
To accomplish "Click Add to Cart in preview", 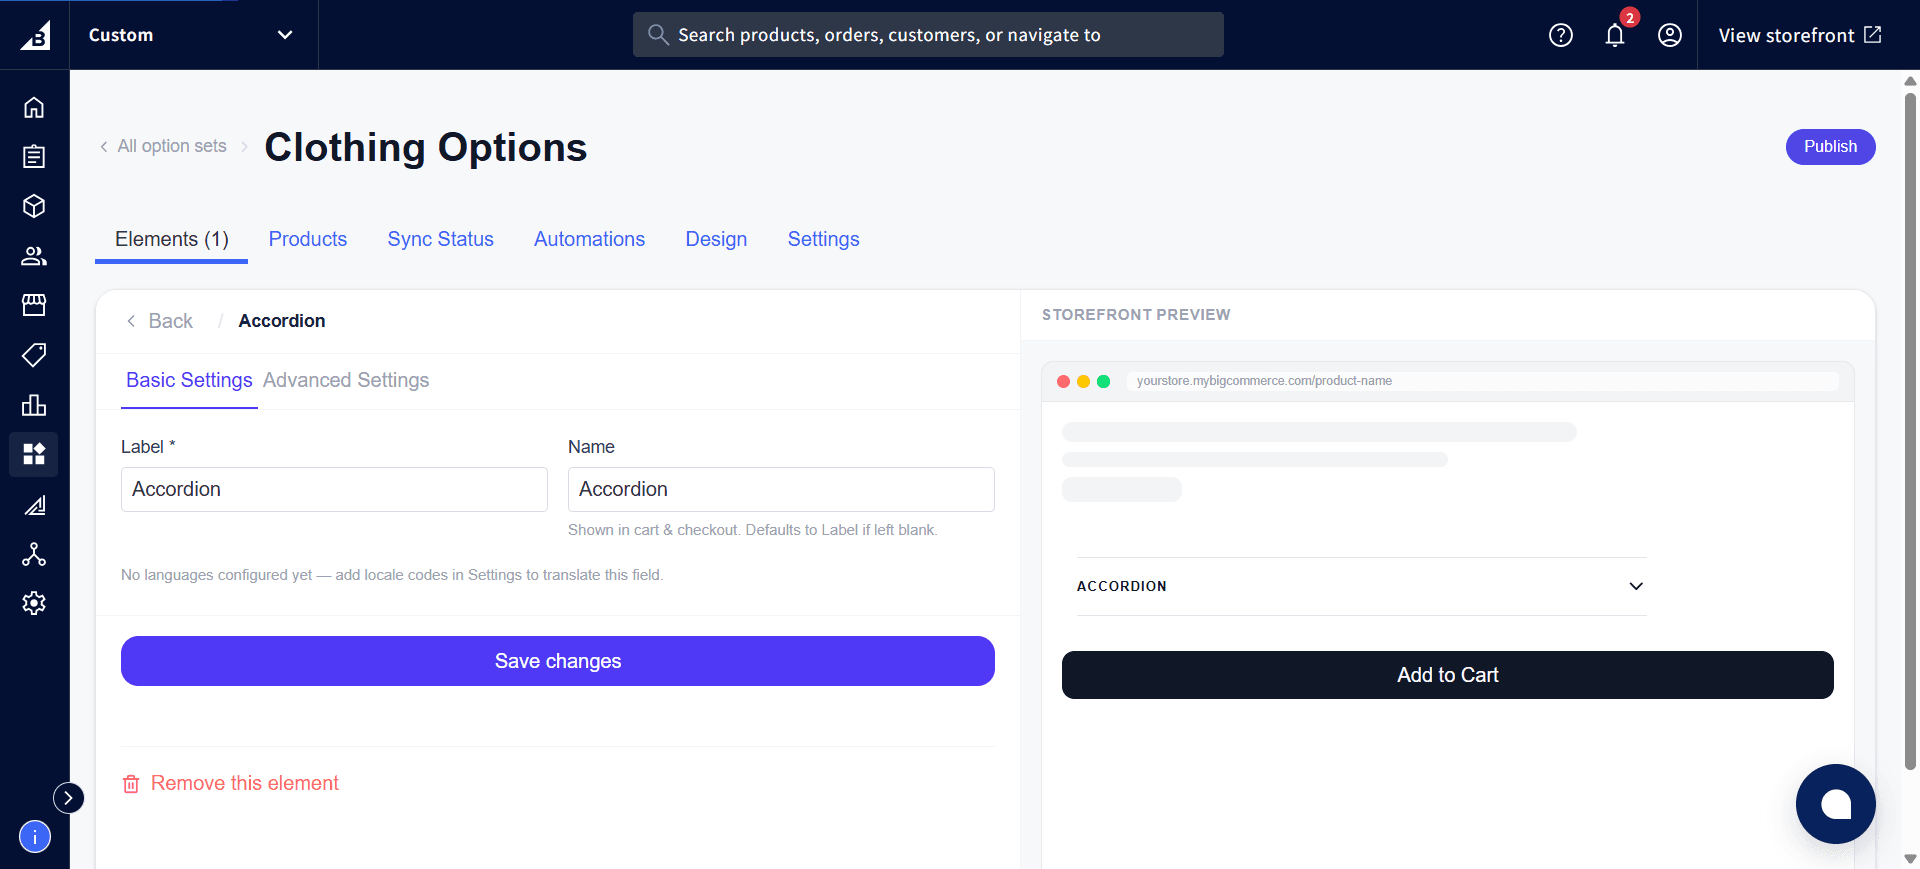I will (1448, 675).
